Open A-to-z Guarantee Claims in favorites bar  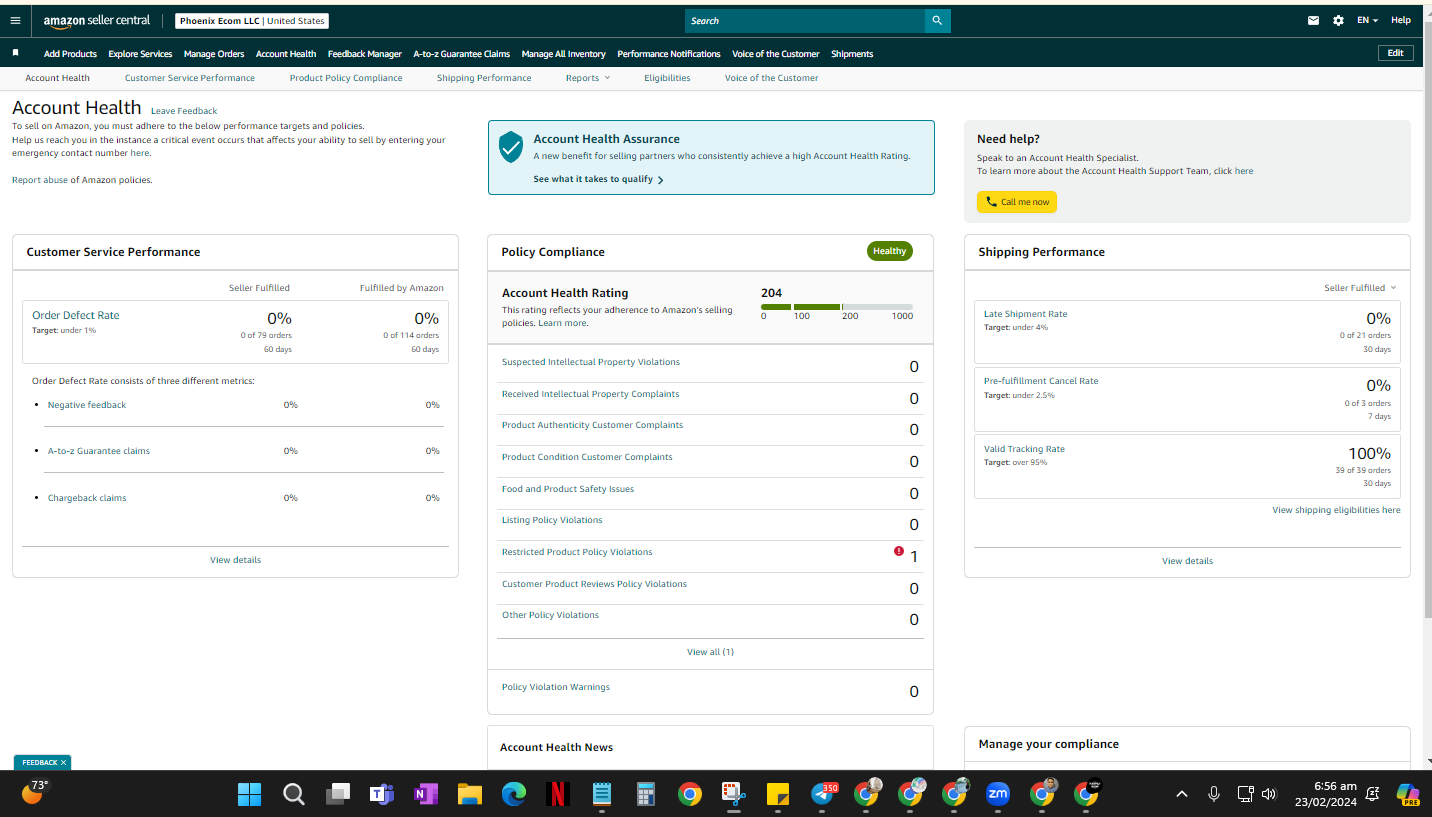[462, 54]
